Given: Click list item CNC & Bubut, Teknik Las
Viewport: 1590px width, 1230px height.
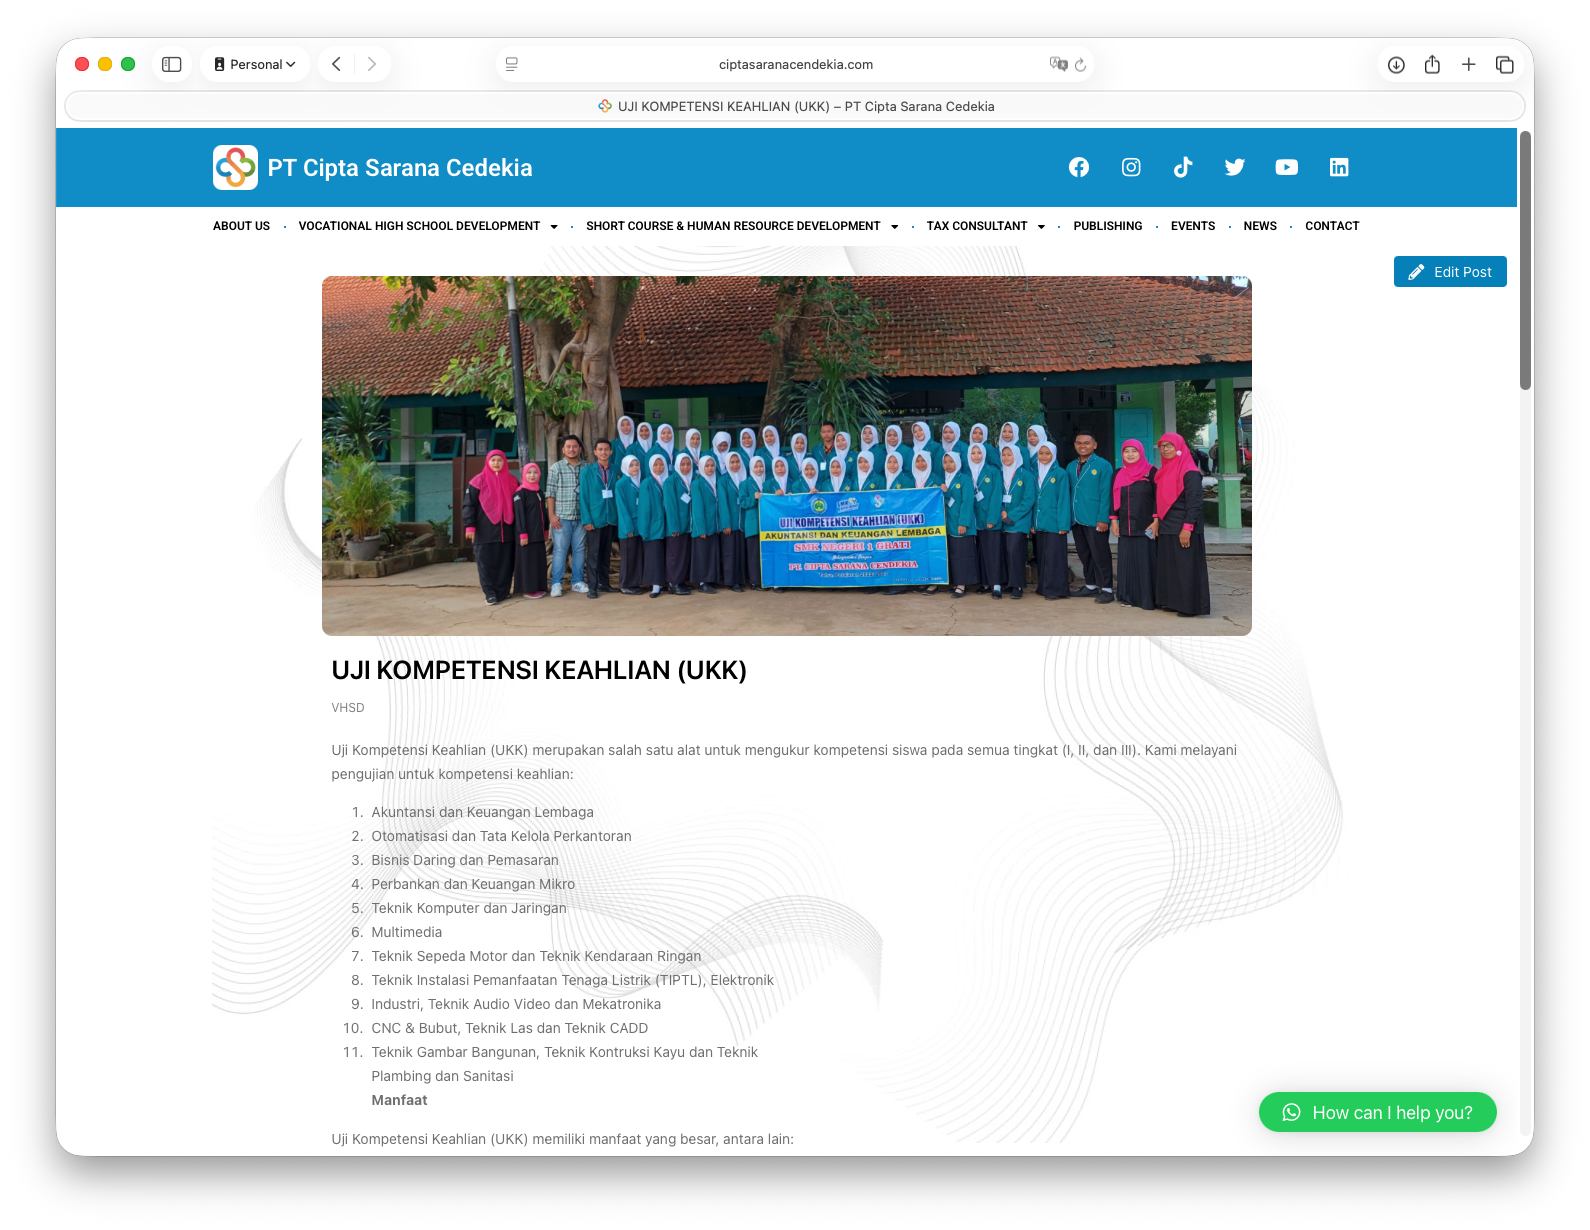Looking at the screenshot, I should (x=510, y=1028).
